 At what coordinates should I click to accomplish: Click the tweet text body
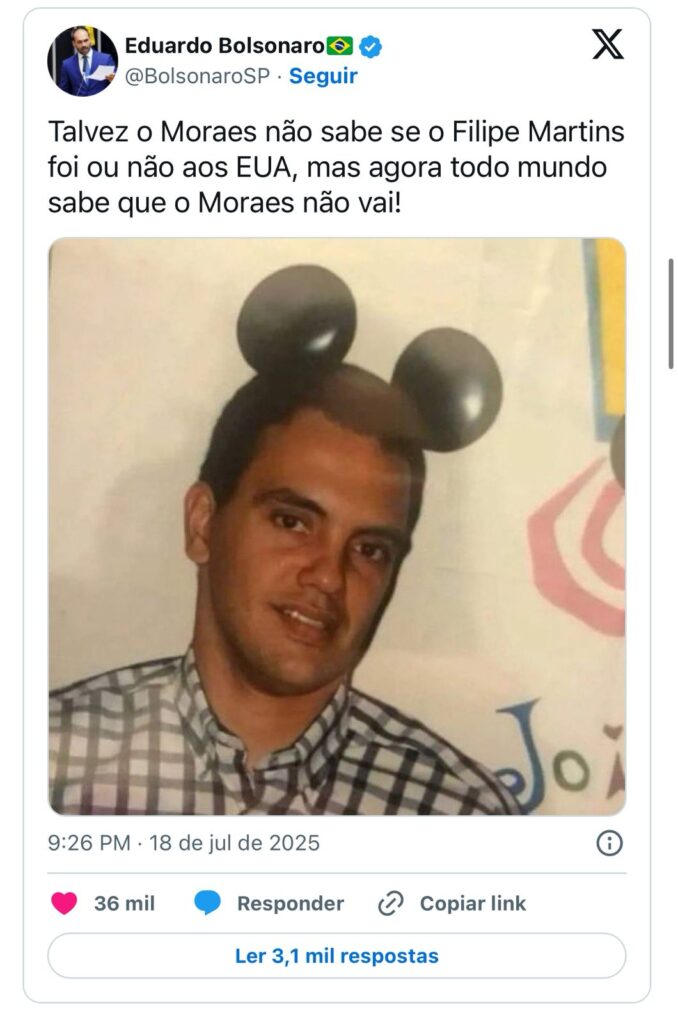pos(336,167)
